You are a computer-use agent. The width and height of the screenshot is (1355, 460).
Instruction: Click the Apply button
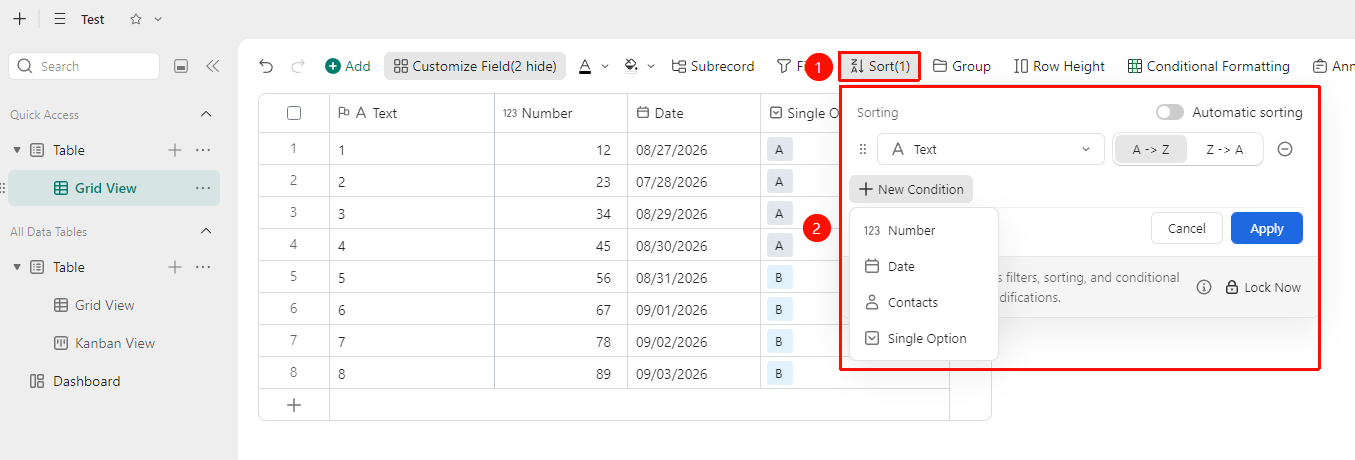1266,228
